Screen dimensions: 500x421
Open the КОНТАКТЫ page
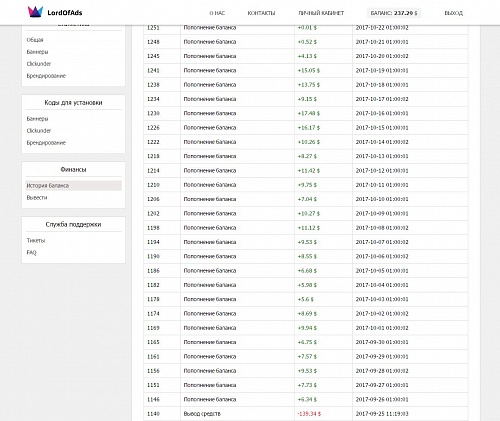pos(261,13)
